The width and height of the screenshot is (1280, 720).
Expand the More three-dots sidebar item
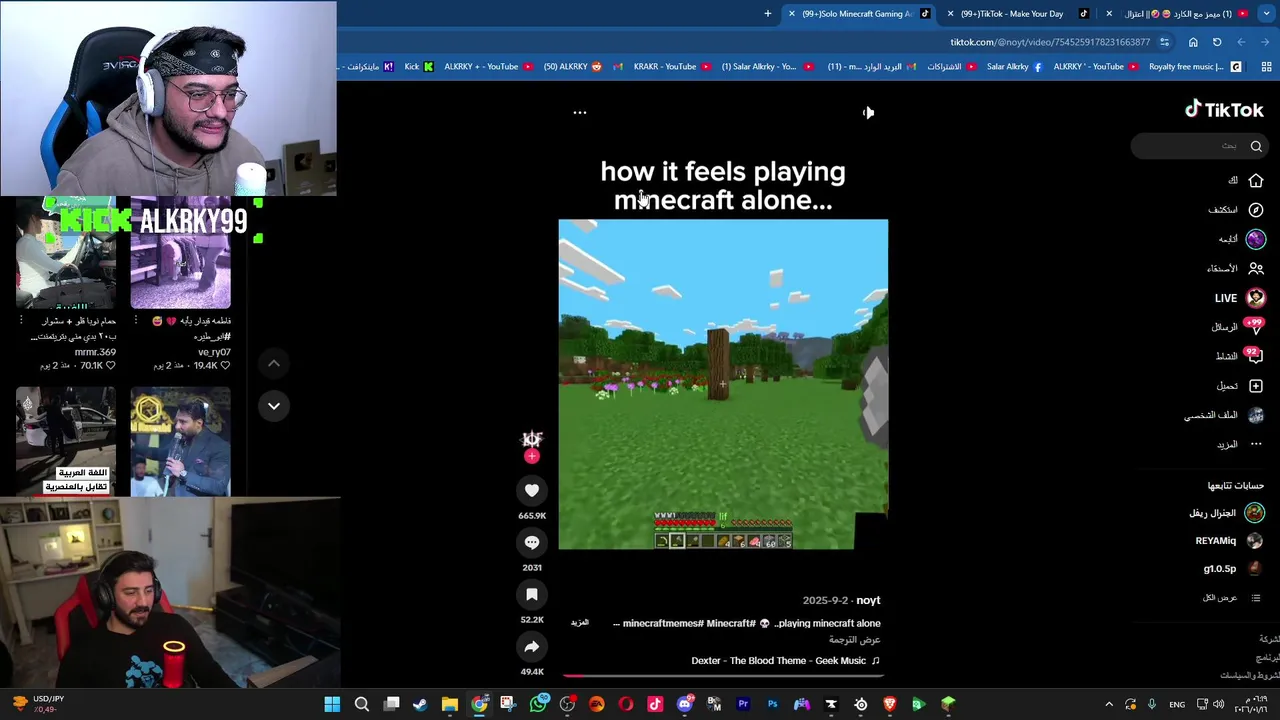pyautogui.click(x=1240, y=444)
